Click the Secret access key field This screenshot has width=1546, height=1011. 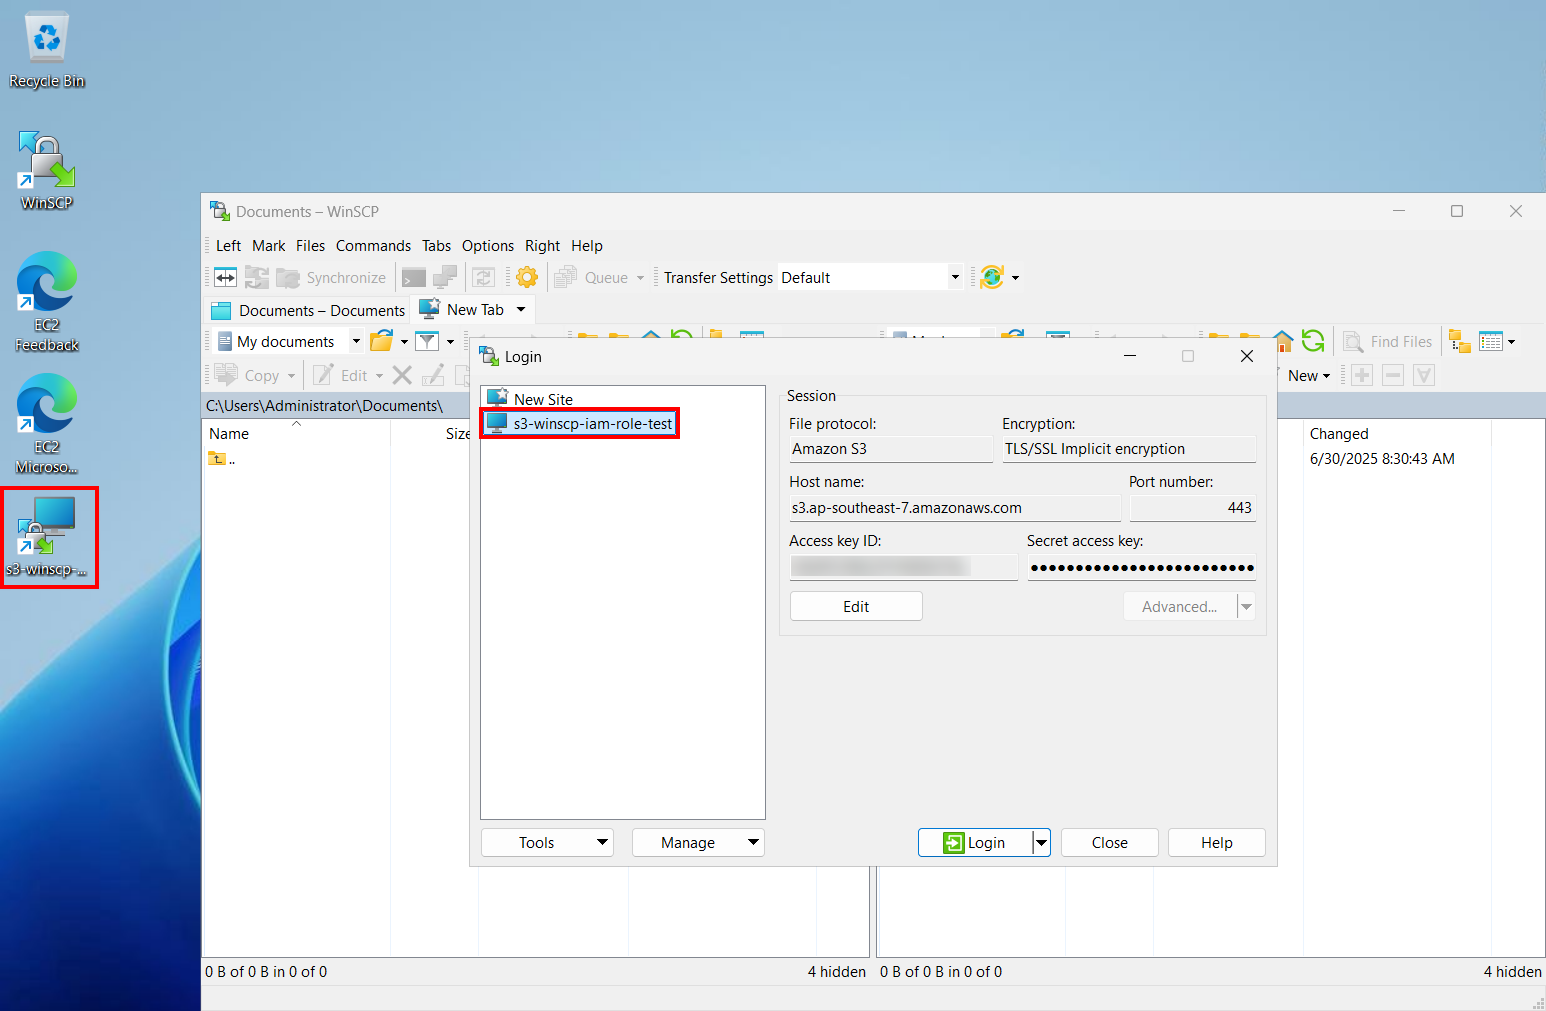pyautogui.click(x=1142, y=567)
